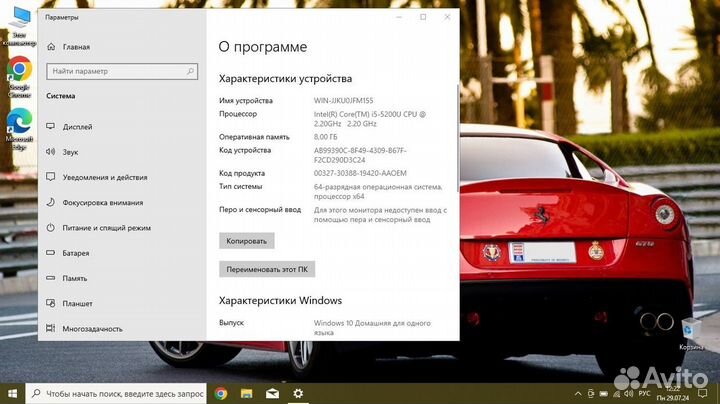Viewport: 720px width, 404px height.
Task: Click the РУС language indicator
Action: tap(644, 394)
